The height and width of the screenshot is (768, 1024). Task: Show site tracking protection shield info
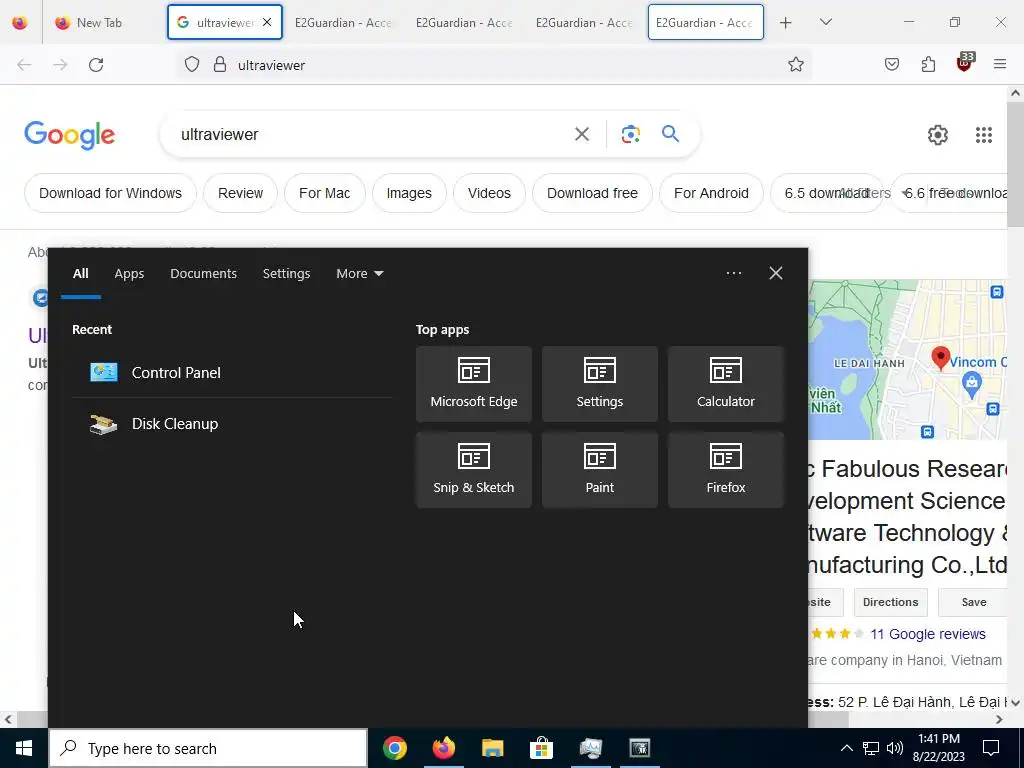pos(191,65)
